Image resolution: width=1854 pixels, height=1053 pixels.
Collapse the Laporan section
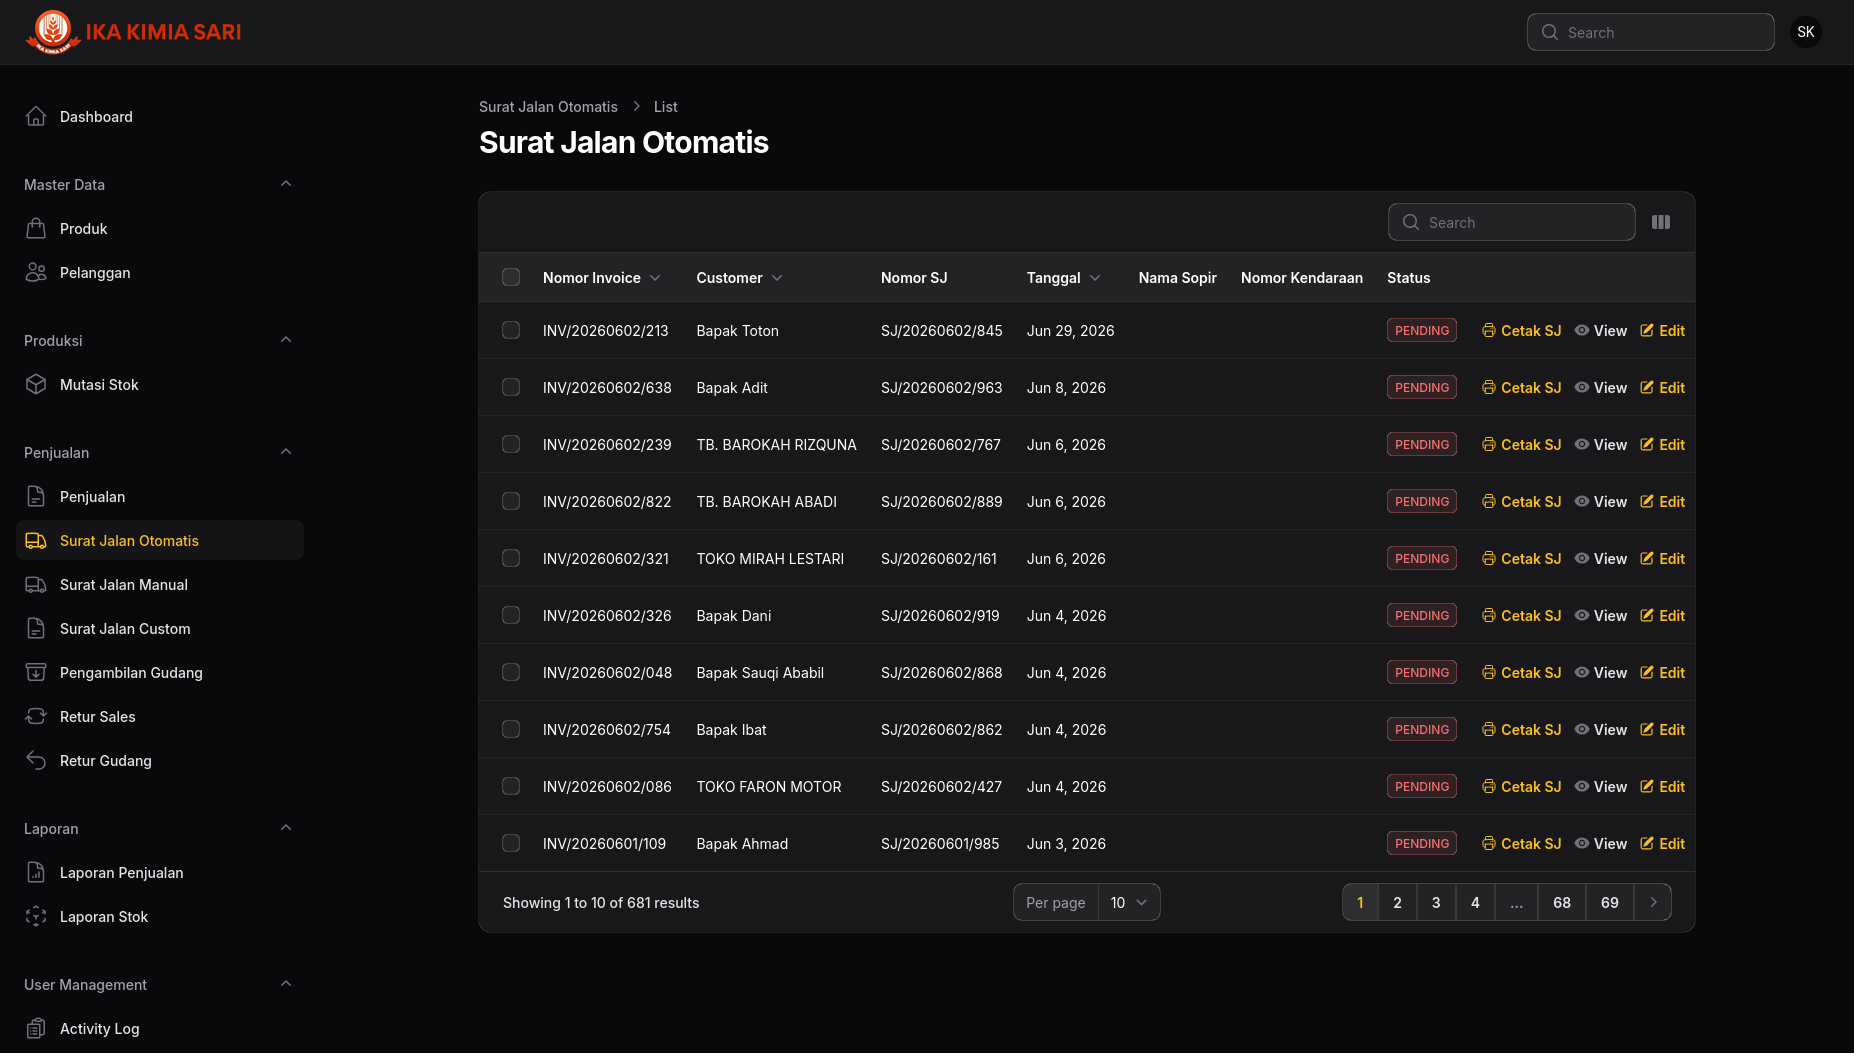286,828
